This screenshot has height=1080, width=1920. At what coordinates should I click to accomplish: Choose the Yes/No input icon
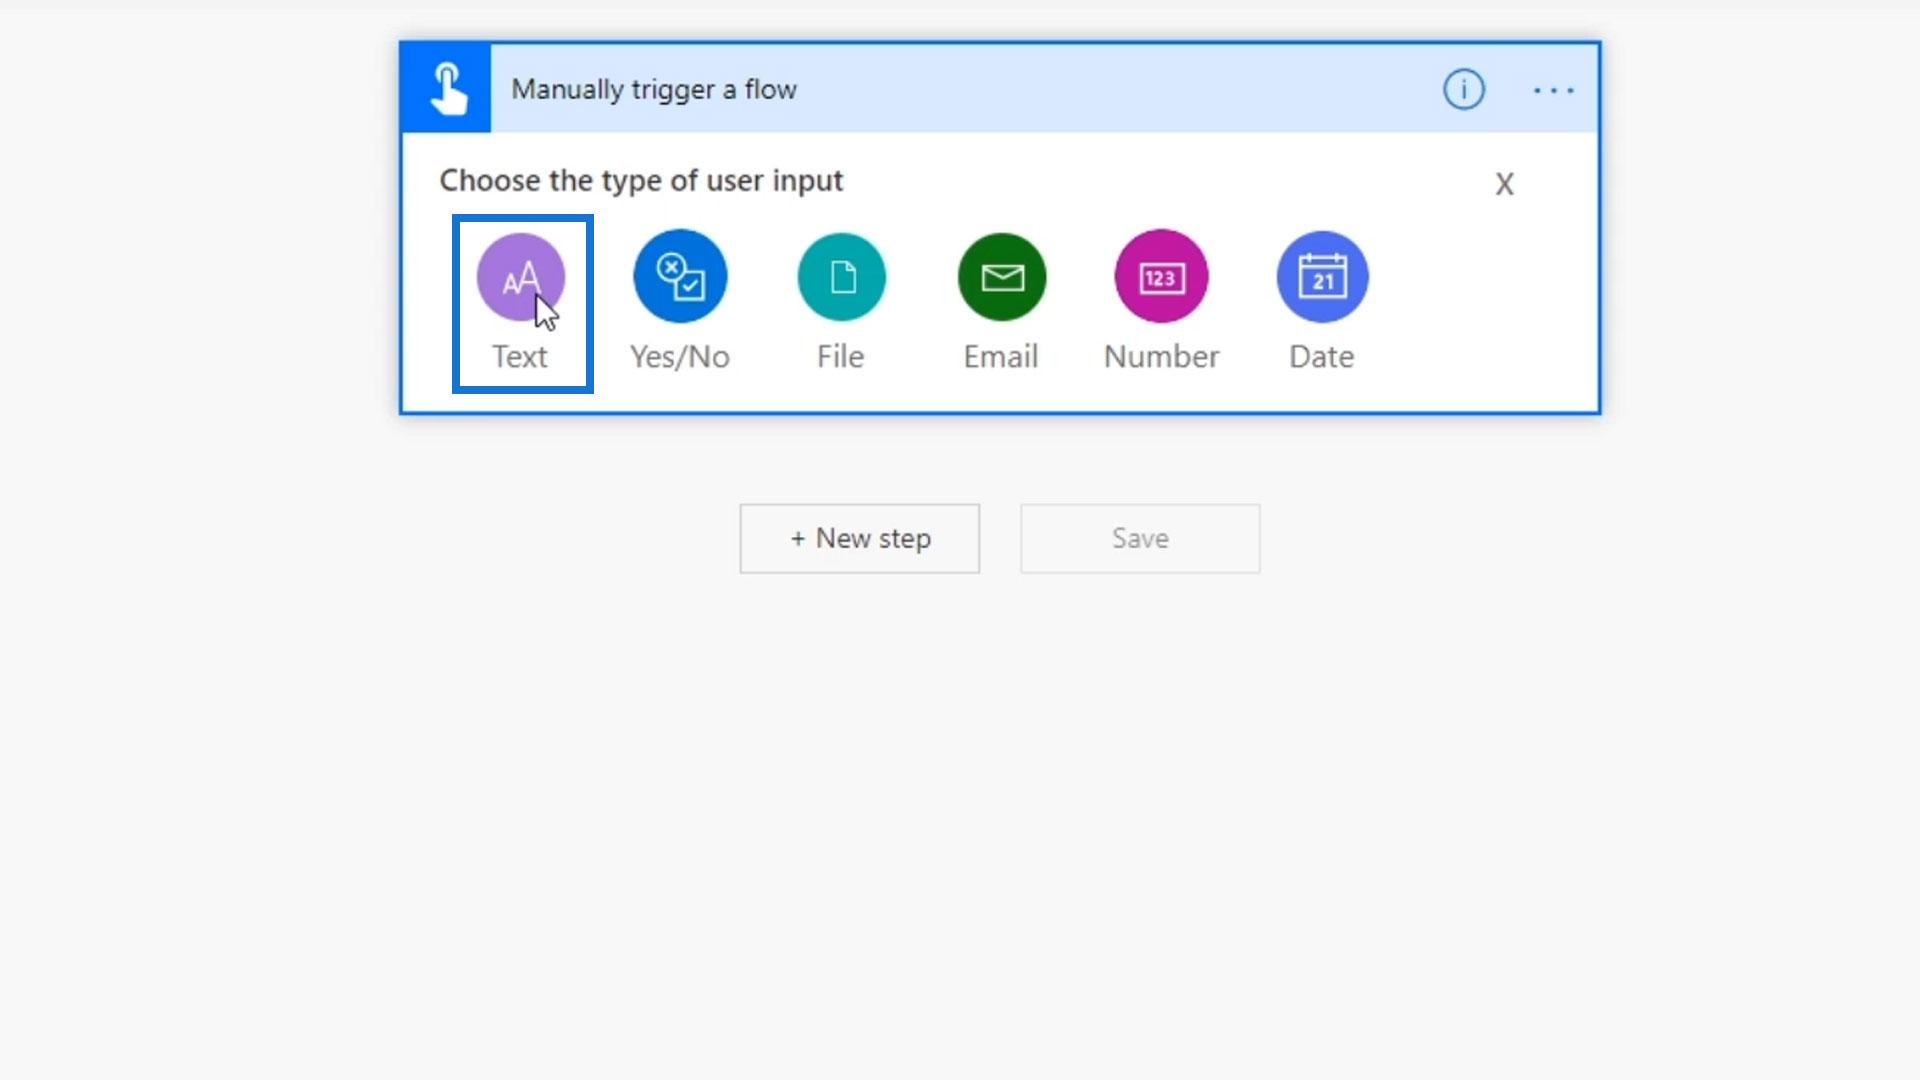click(x=680, y=277)
